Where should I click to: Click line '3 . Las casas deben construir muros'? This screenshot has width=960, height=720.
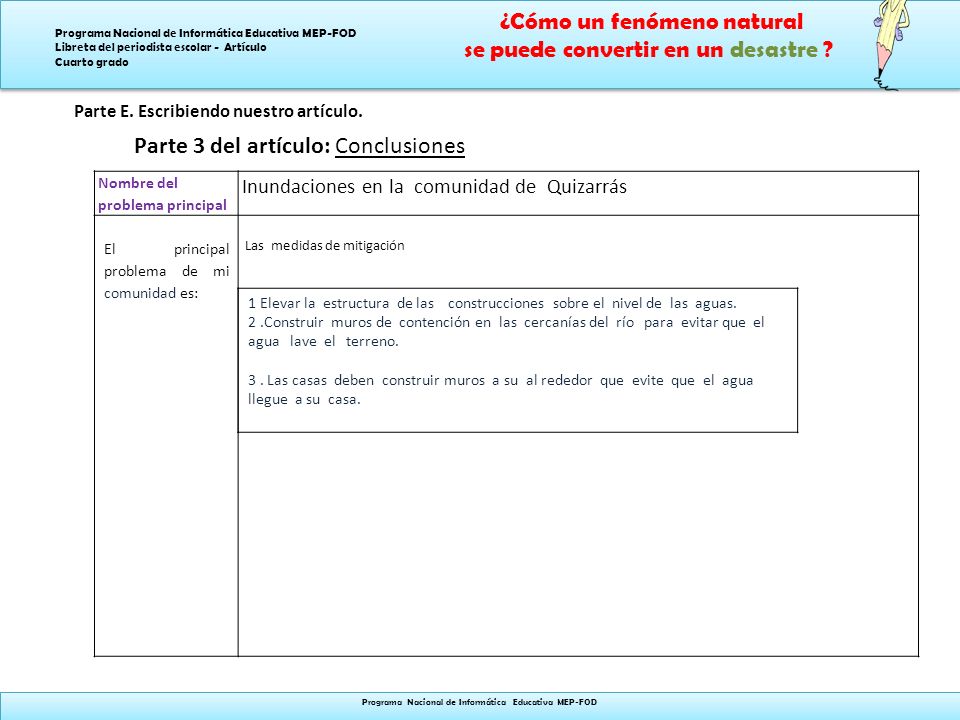click(501, 380)
